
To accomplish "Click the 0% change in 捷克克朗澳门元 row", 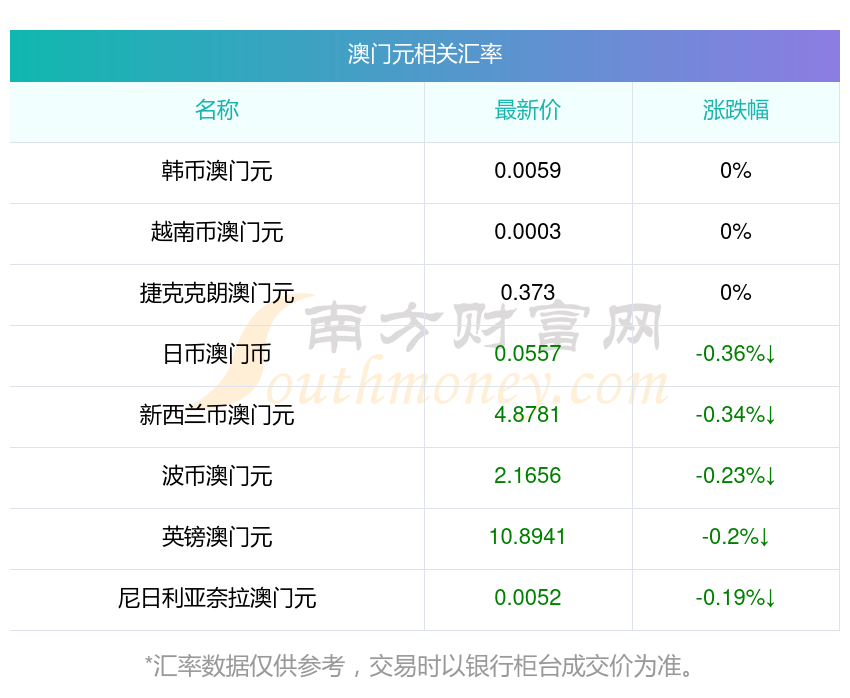I will [736, 293].
